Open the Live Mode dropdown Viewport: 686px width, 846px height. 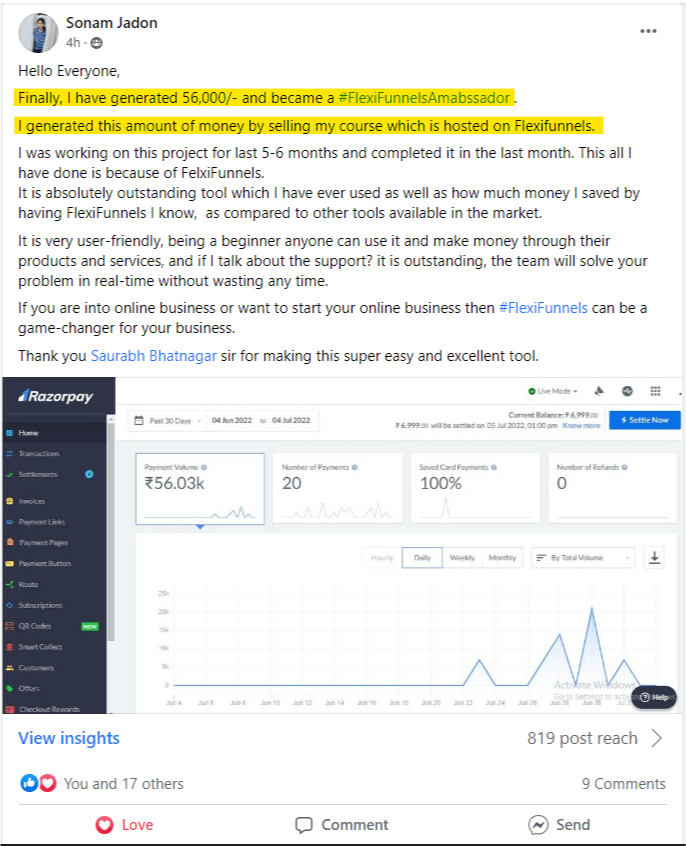(553, 391)
